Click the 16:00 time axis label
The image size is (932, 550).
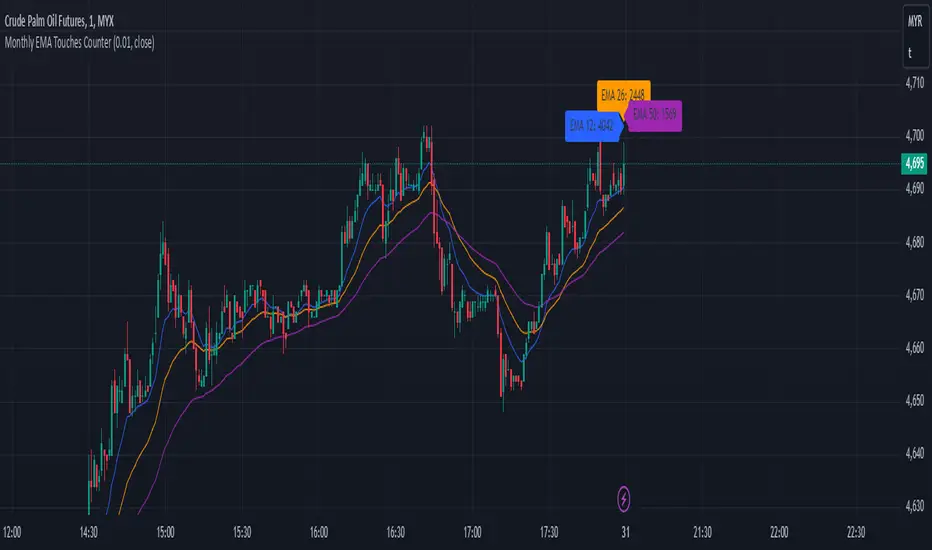tap(319, 532)
